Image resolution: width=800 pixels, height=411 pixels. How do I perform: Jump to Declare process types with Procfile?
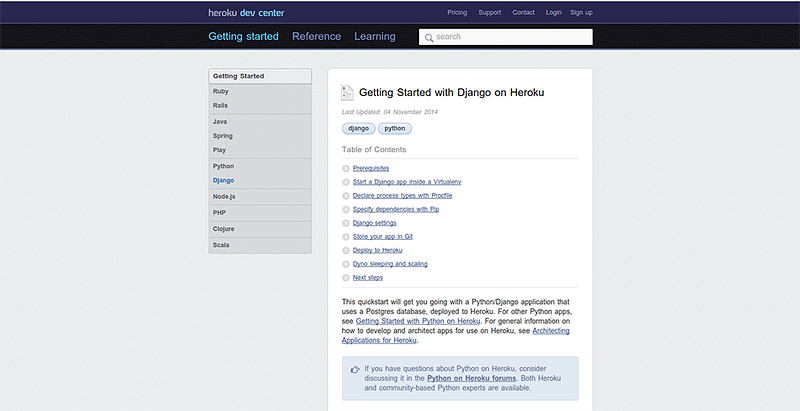click(x=403, y=196)
